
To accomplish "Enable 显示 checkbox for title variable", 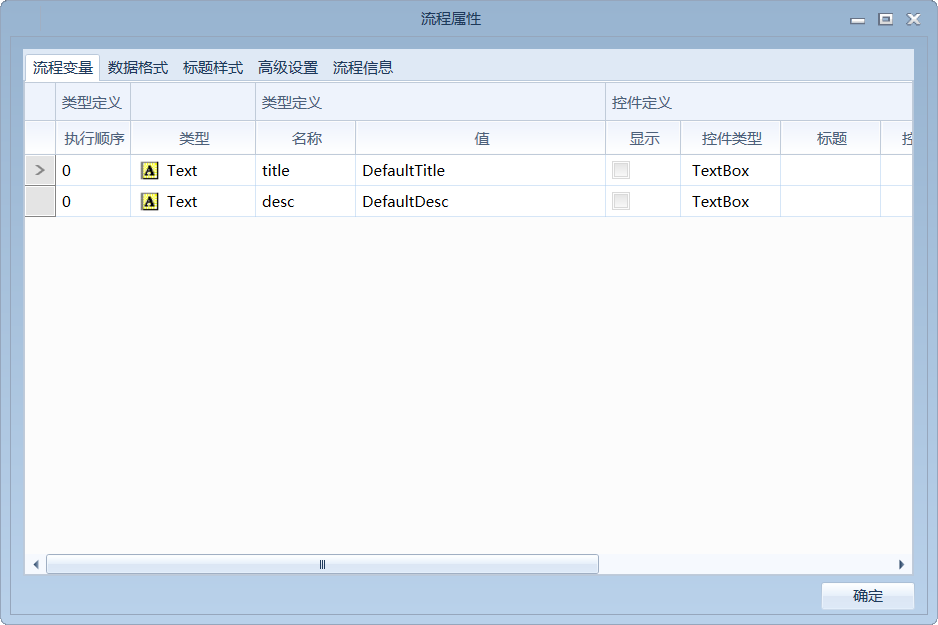I will tap(621, 170).
